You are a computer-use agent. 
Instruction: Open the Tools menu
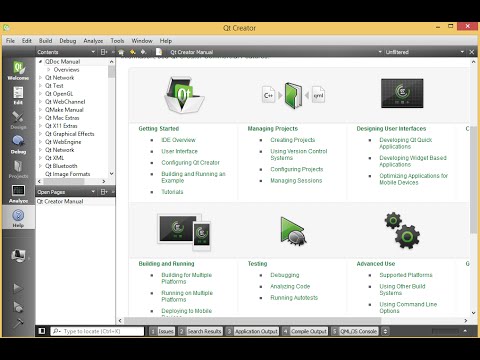[117, 41]
